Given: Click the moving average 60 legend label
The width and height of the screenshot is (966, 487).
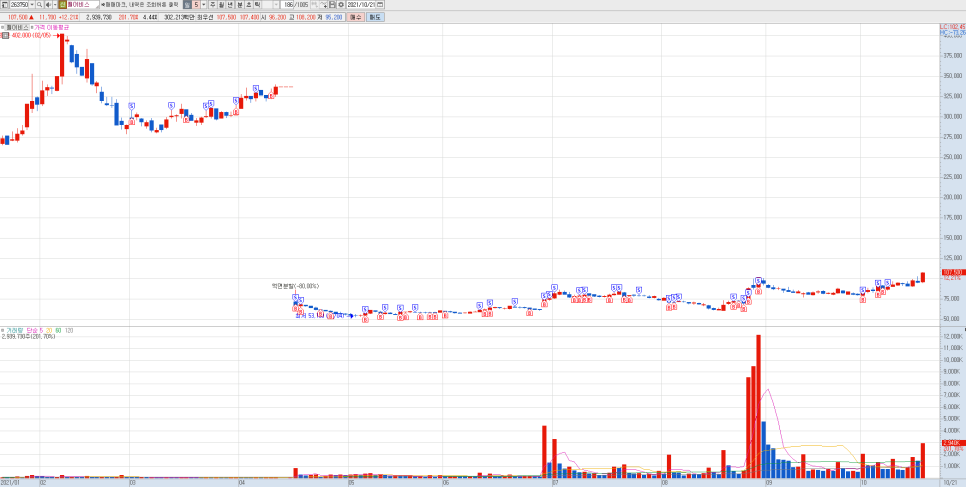Looking at the screenshot, I should [58, 330].
